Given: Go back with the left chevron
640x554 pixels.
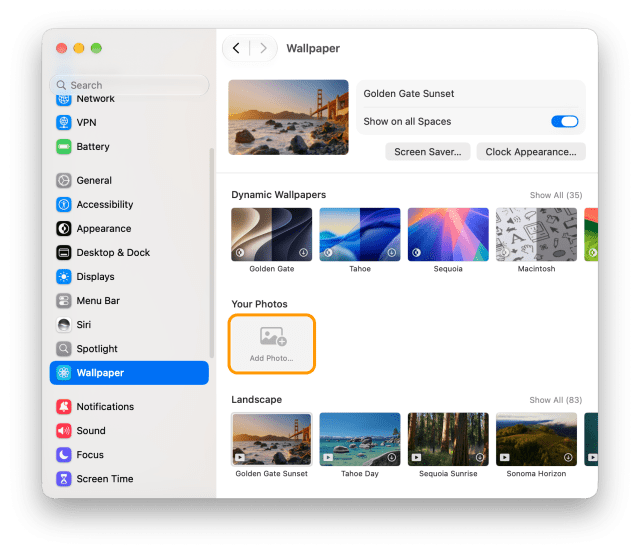Looking at the screenshot, I should 236,48.
